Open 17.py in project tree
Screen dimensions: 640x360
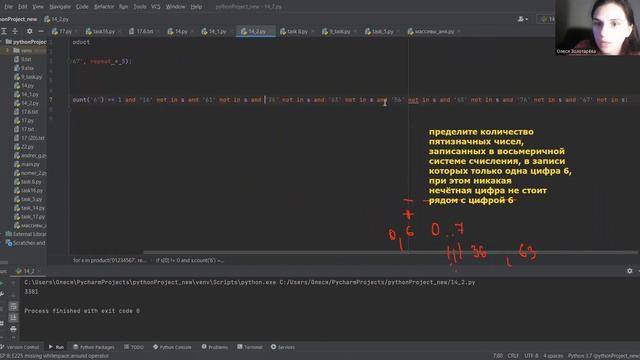tap(24, 121)
